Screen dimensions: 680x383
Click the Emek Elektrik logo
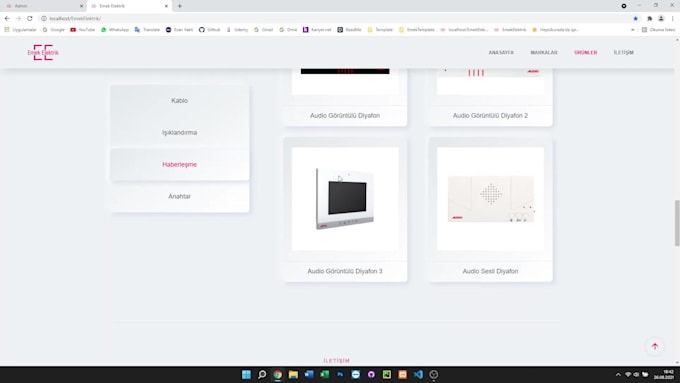click(x=43, y=52)
